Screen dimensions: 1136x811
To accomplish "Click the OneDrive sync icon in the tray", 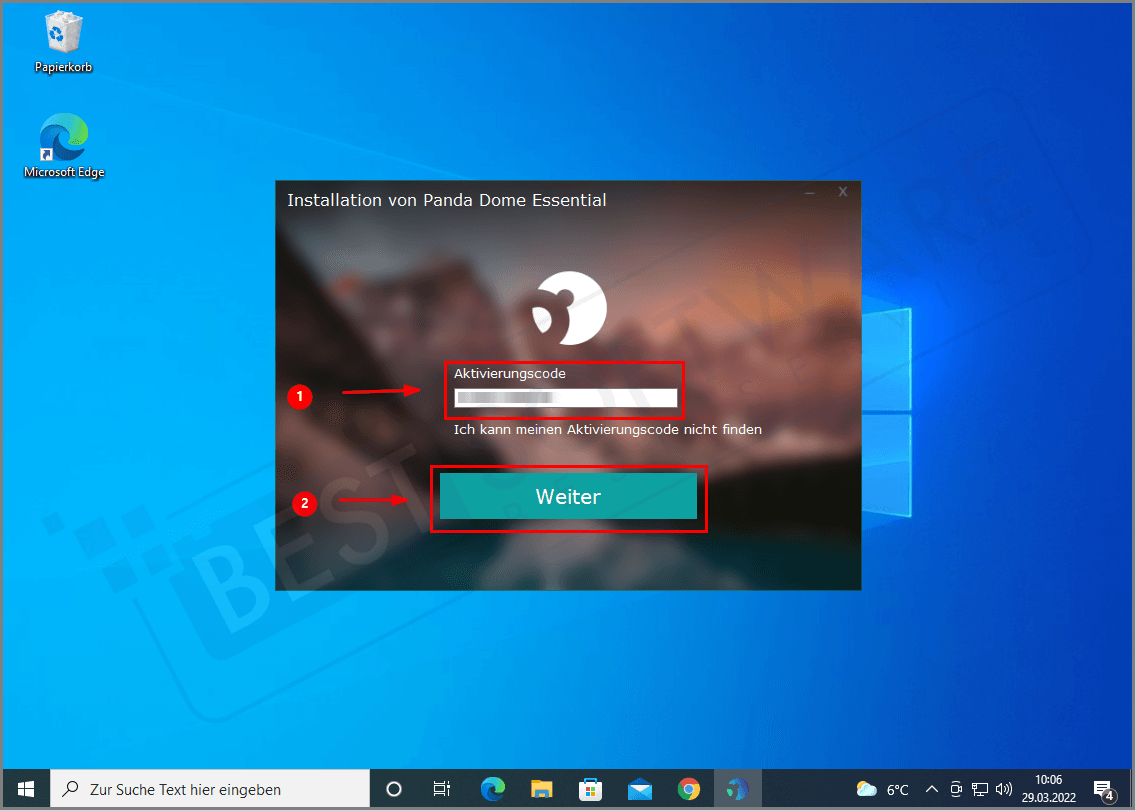I will point(956,789).
